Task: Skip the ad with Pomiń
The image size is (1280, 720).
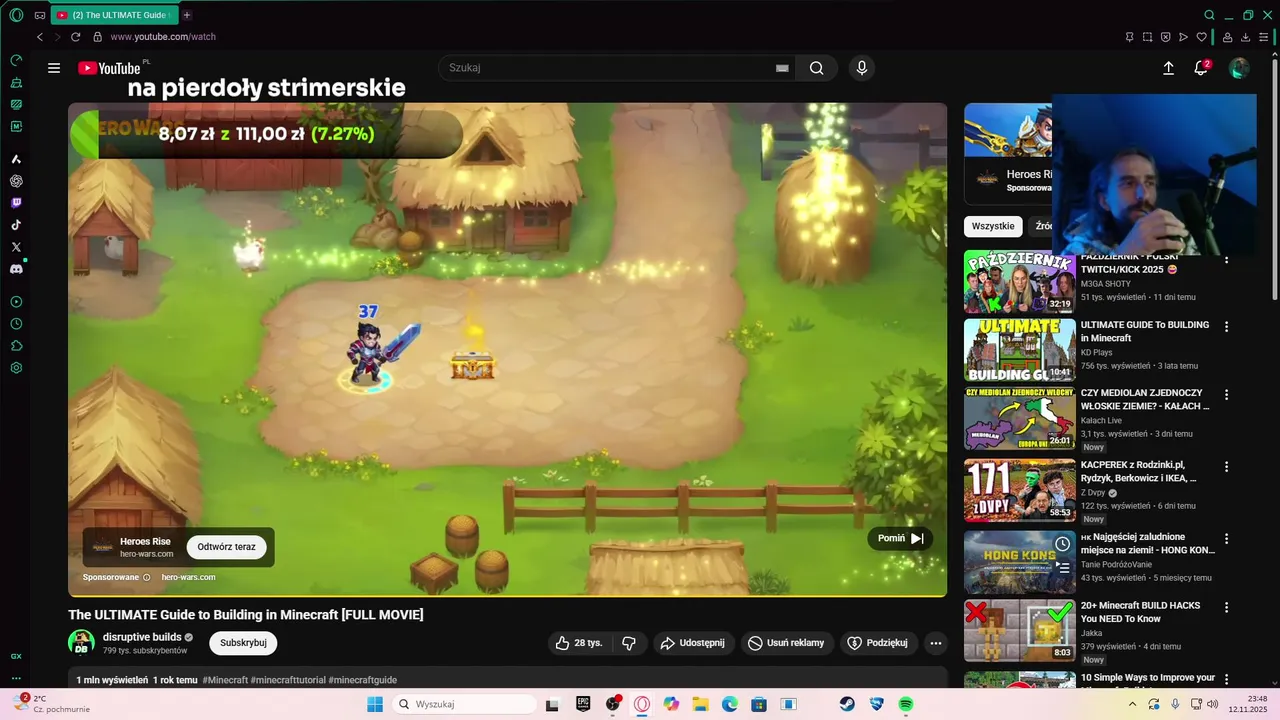Action: pyautogui.click(x=900, y=538)
